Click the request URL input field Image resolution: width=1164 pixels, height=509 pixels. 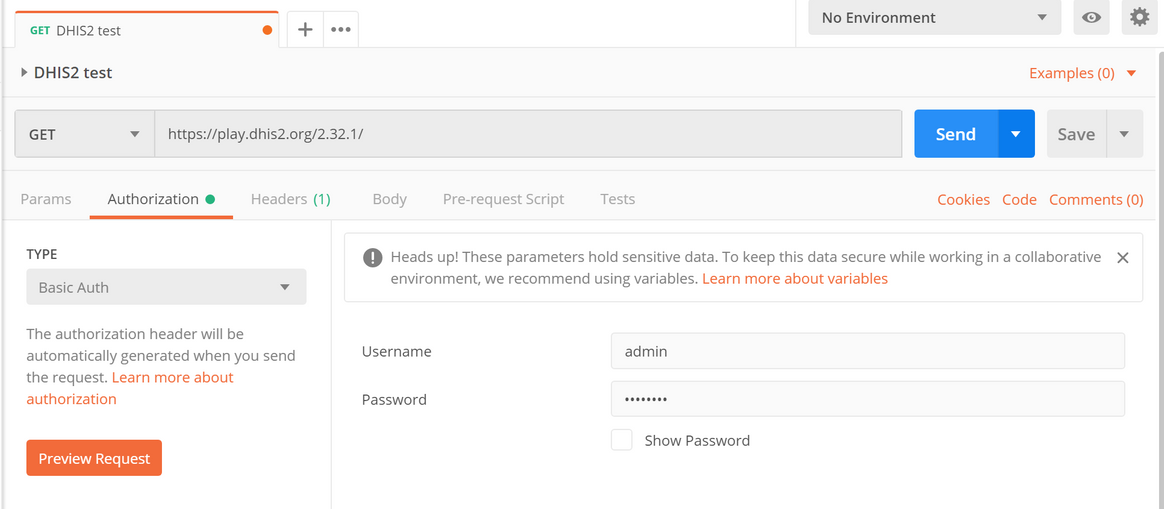528,134
